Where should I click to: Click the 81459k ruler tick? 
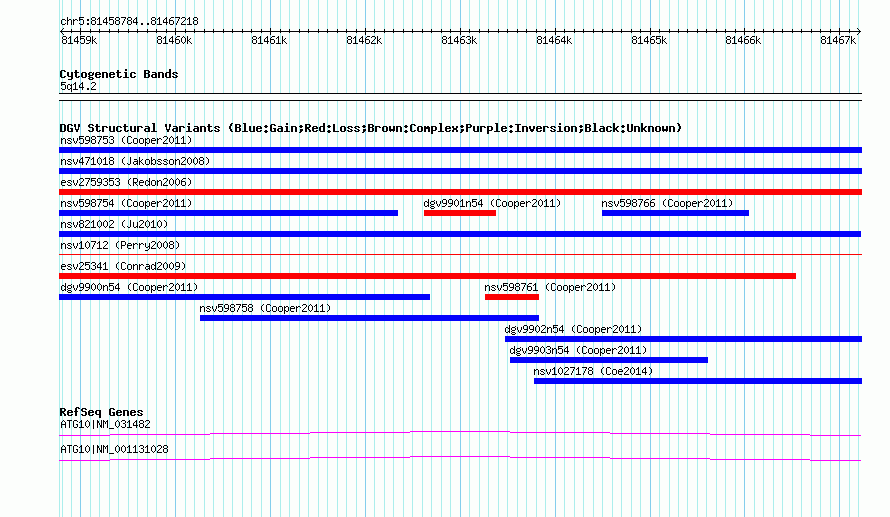[x=79, y=40]
